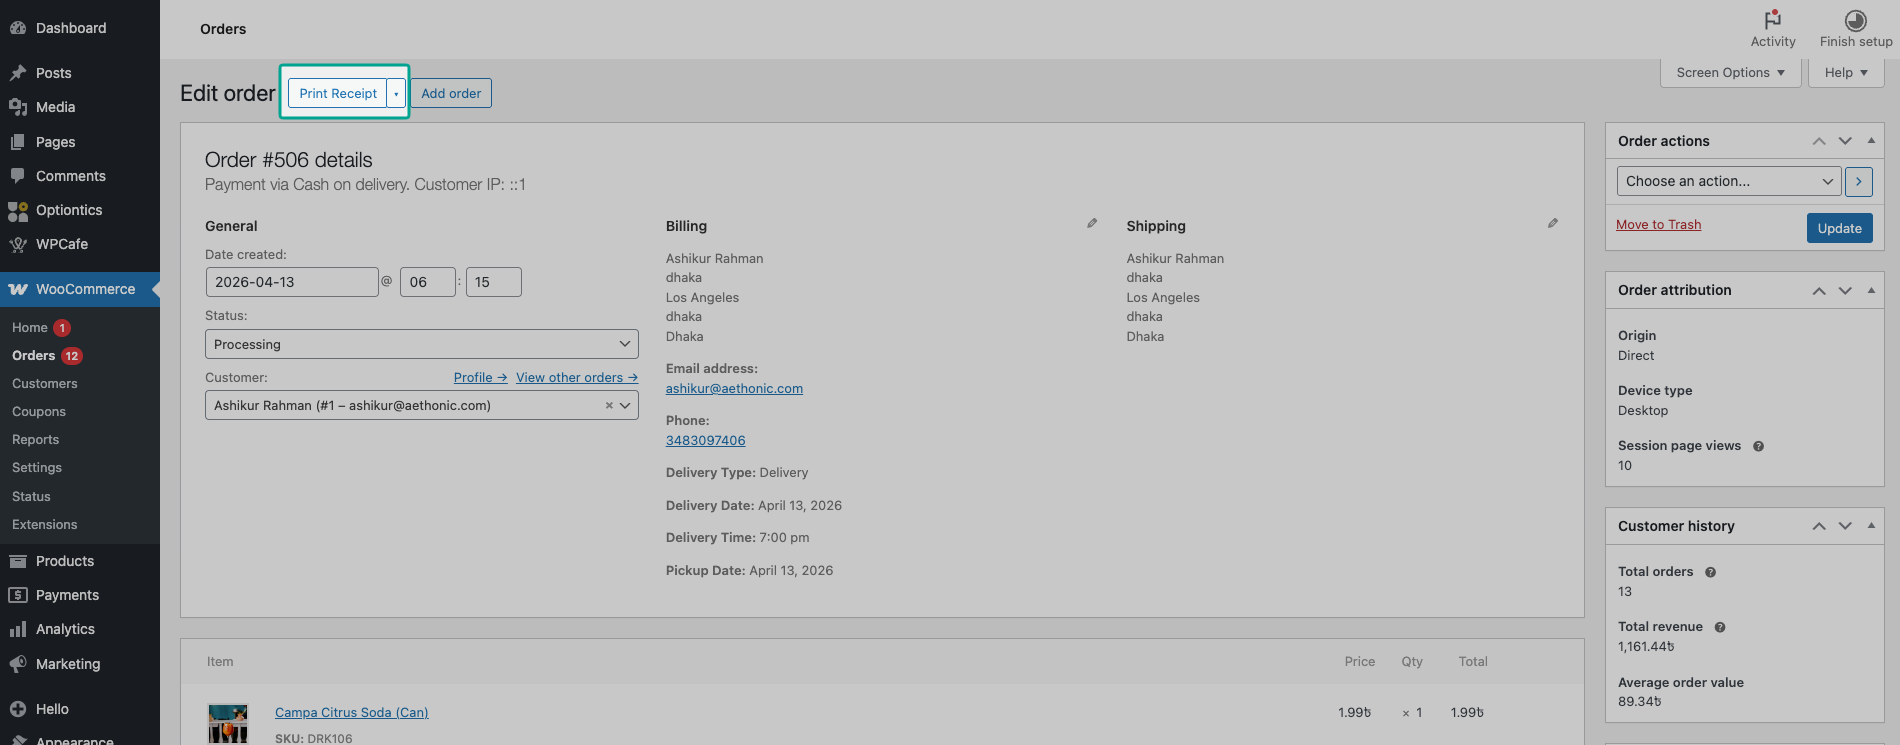Image resolution: width=1900 pixels, height=745 pixels.
Task: Open the Reports submenu item
Action: point(36,439)
